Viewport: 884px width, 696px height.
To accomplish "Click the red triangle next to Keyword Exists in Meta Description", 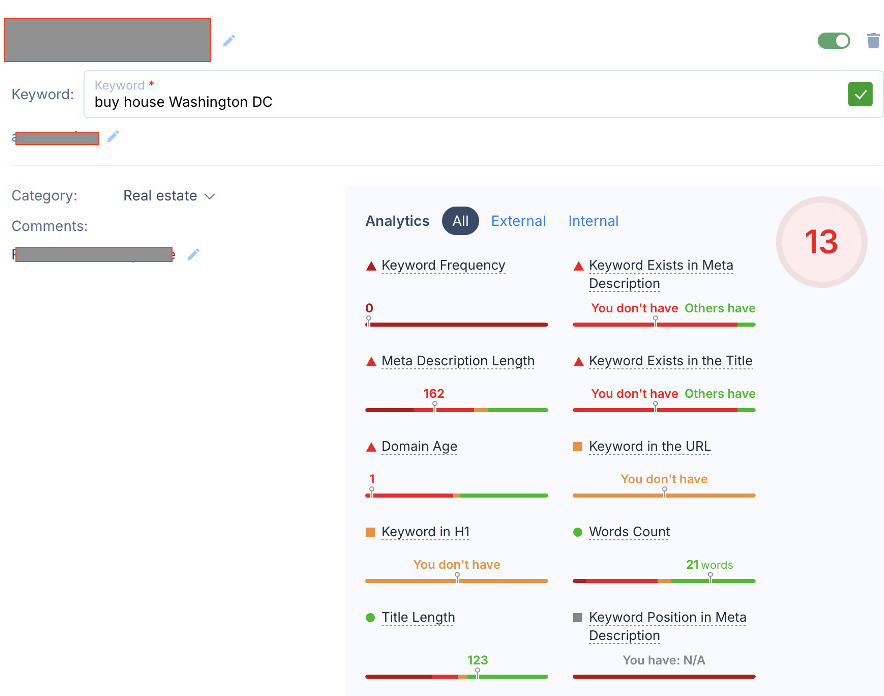I will [x=578, y=266].
